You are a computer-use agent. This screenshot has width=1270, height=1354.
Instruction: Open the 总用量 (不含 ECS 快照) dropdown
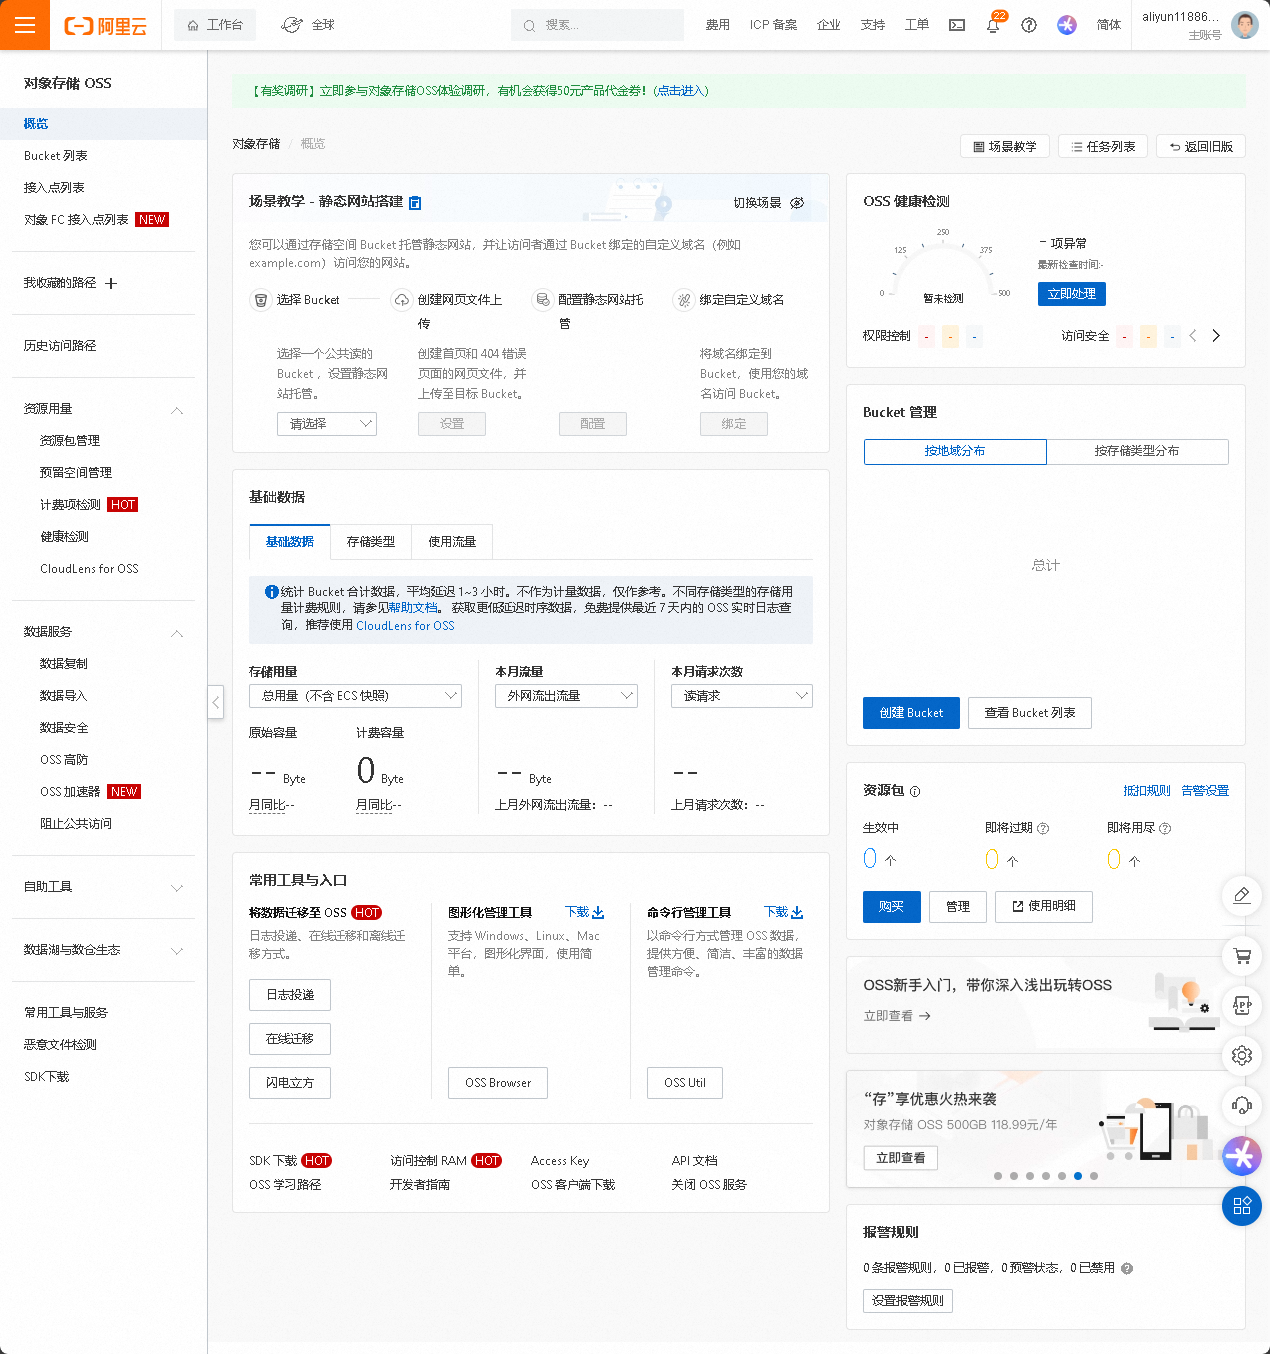(x=355, y=696)
